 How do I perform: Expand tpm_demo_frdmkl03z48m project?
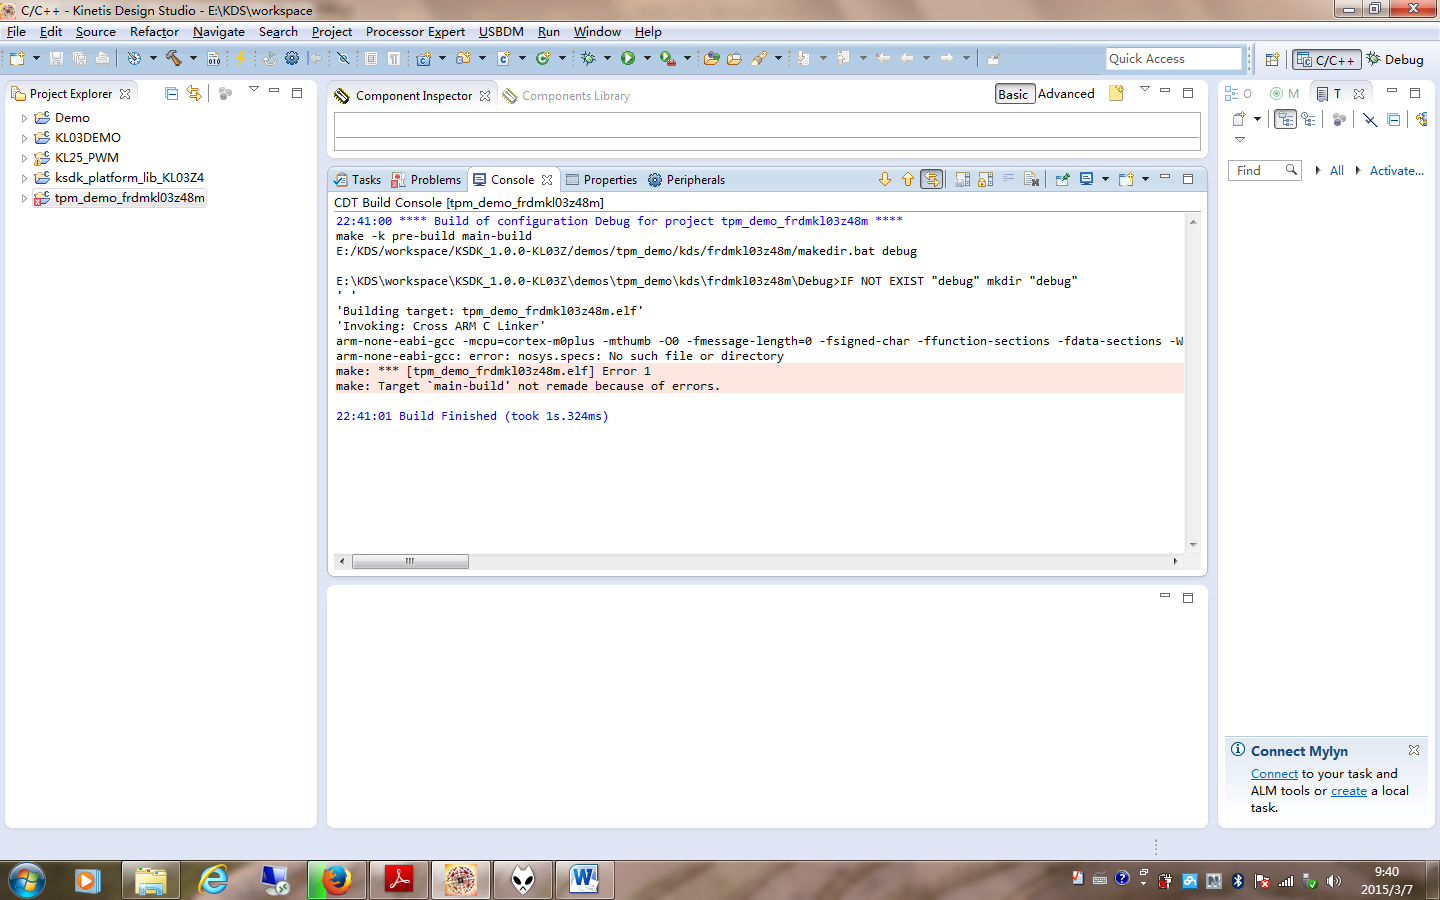point(24,198)
